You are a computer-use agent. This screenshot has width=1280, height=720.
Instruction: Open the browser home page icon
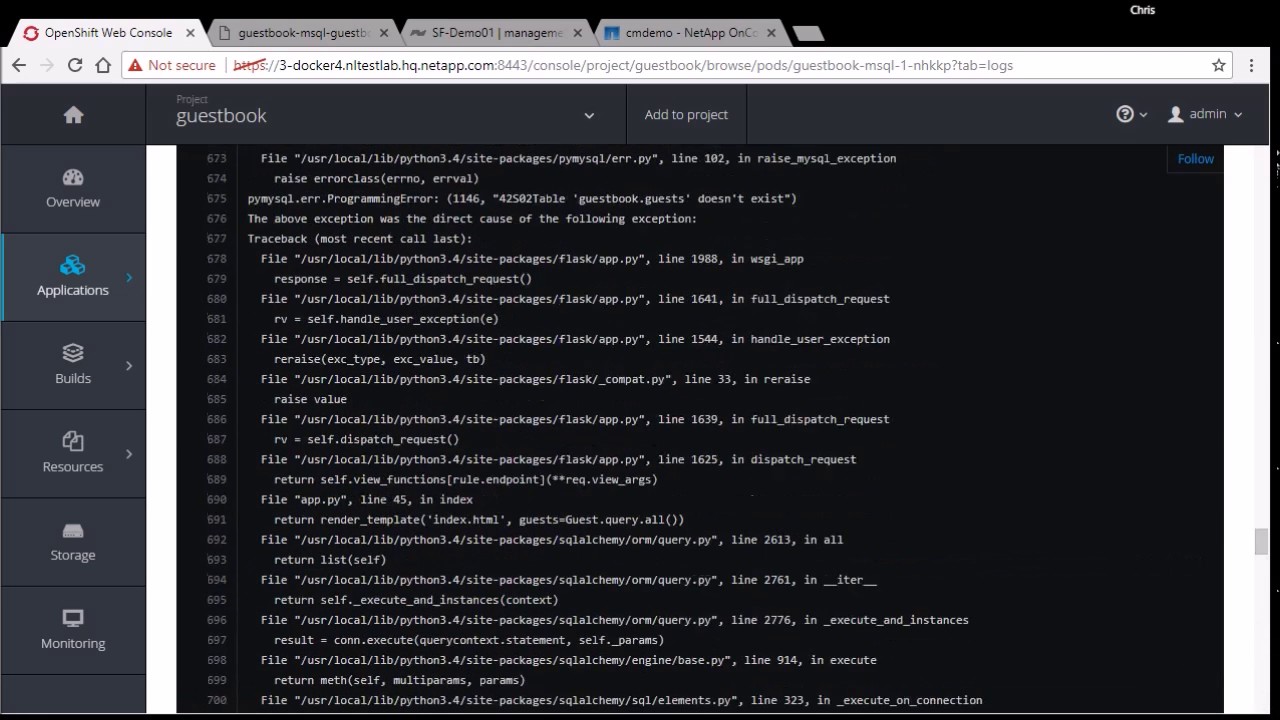pyautogui.click(x=103, y=65)
